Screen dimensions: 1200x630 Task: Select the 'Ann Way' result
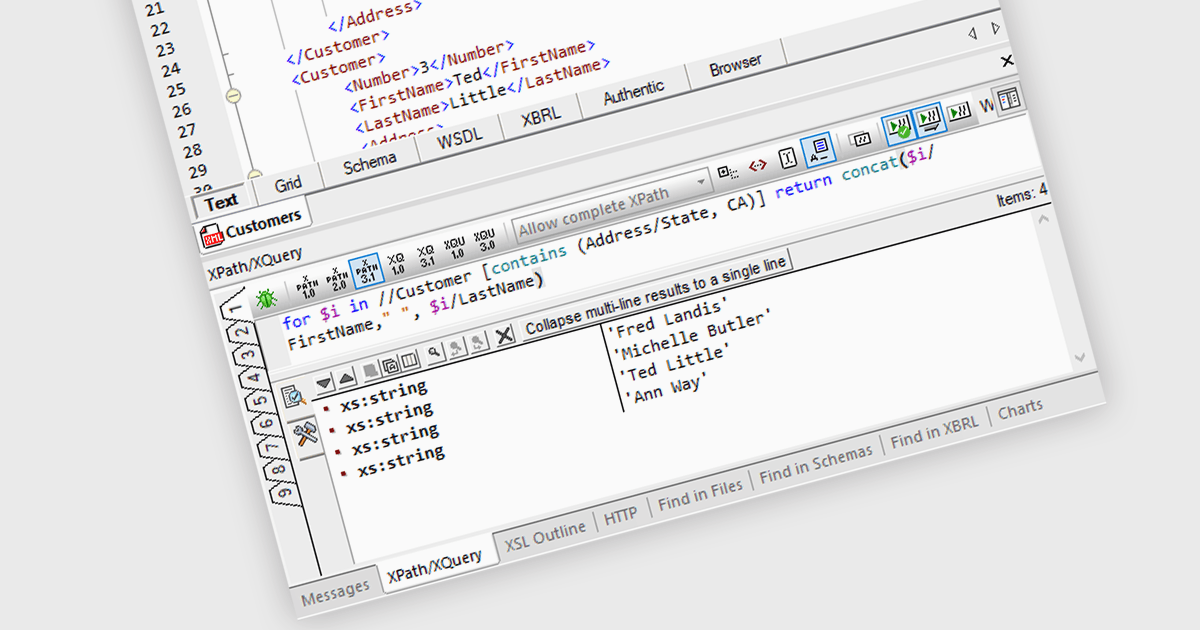(665, 388)
